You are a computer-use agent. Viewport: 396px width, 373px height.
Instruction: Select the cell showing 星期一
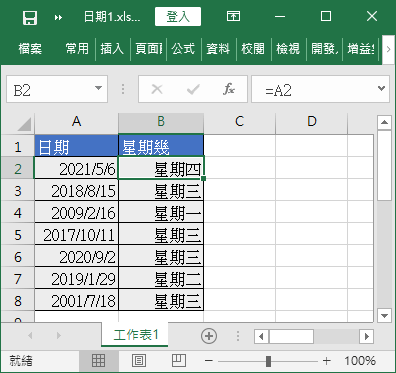[x=161, y=213]
